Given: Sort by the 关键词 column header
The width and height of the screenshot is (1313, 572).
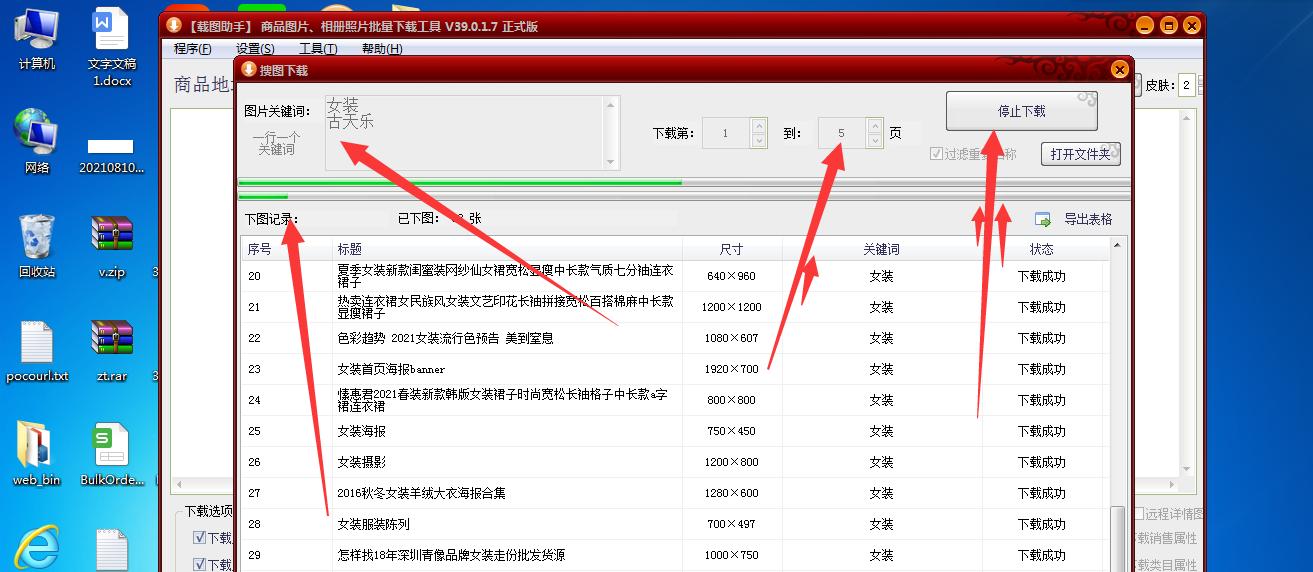Looking at the screenshot, I should (882, 249).
